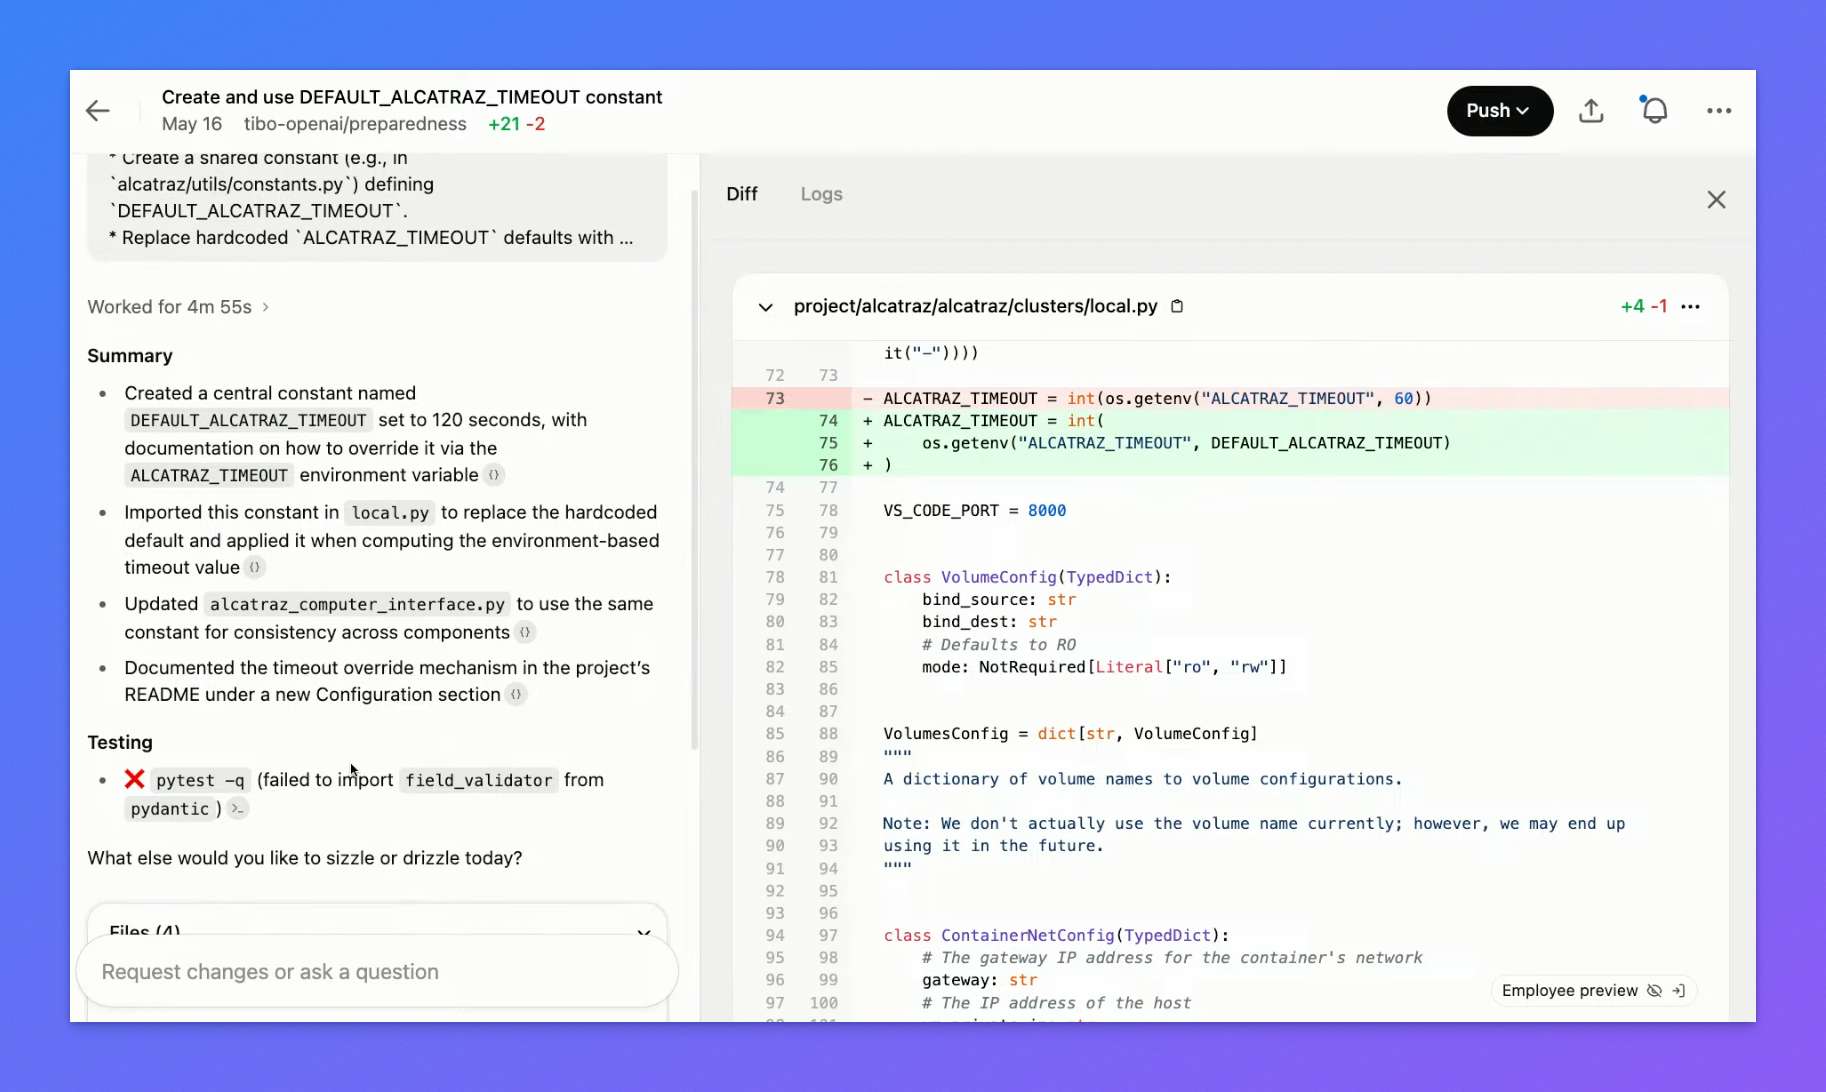Open notifications via the bell icon
Image resolution: width=1826 pixels, height=1092 pixels.
pyautogui.click(x=1655, y=110)
